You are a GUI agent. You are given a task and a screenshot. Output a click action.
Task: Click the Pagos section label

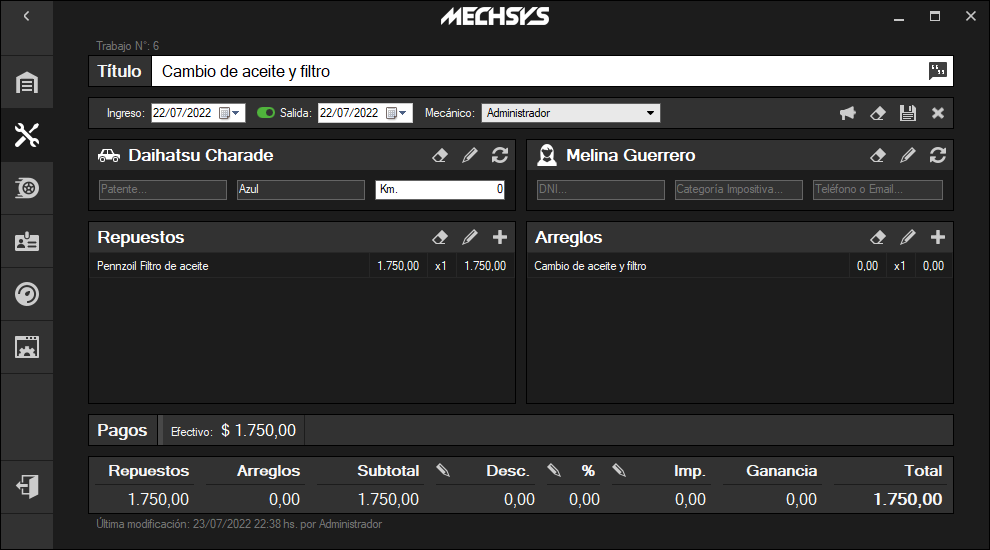pyautogui.click(x=123, y=431)
